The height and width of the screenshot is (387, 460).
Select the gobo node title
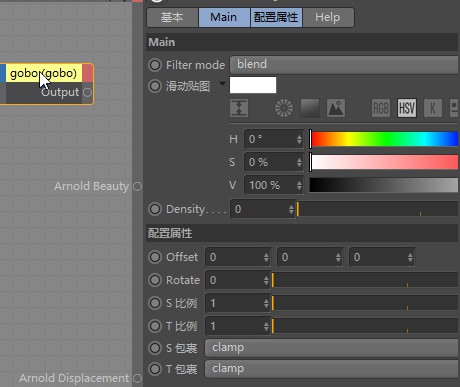tap(44, 73)
